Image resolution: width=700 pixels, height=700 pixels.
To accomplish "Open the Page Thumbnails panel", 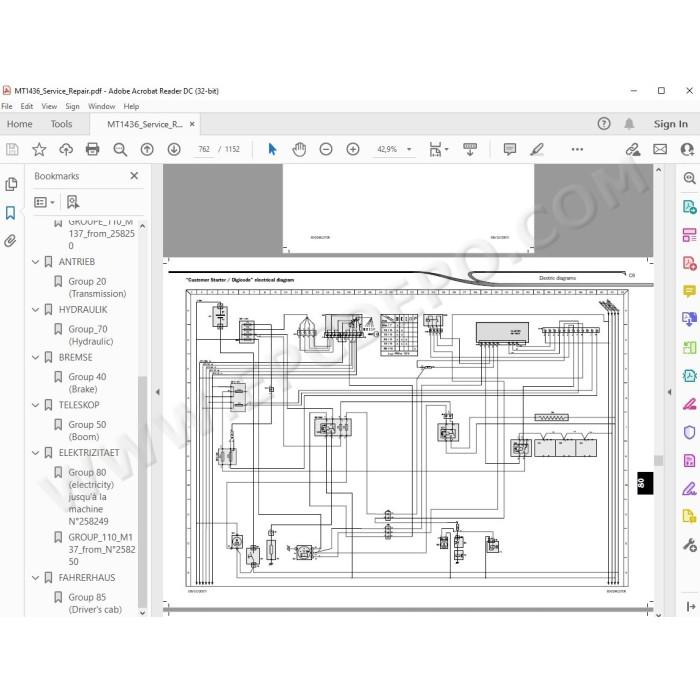I will coord(11,184).
